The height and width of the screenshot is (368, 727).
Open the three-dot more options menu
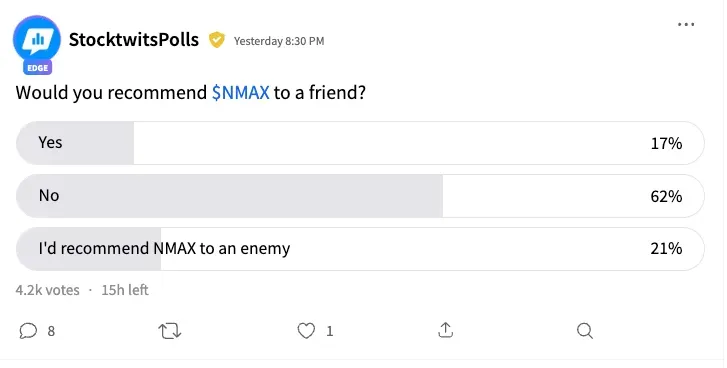pyautogui.click(x=686, y=25)
